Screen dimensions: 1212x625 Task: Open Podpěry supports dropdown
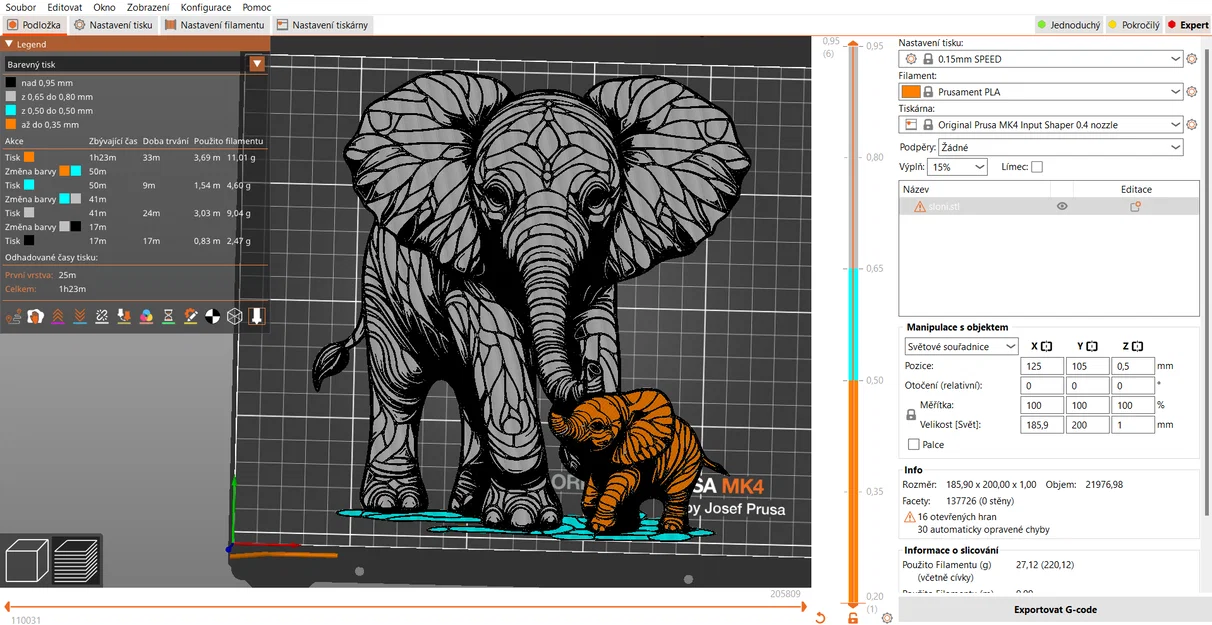1060,147
